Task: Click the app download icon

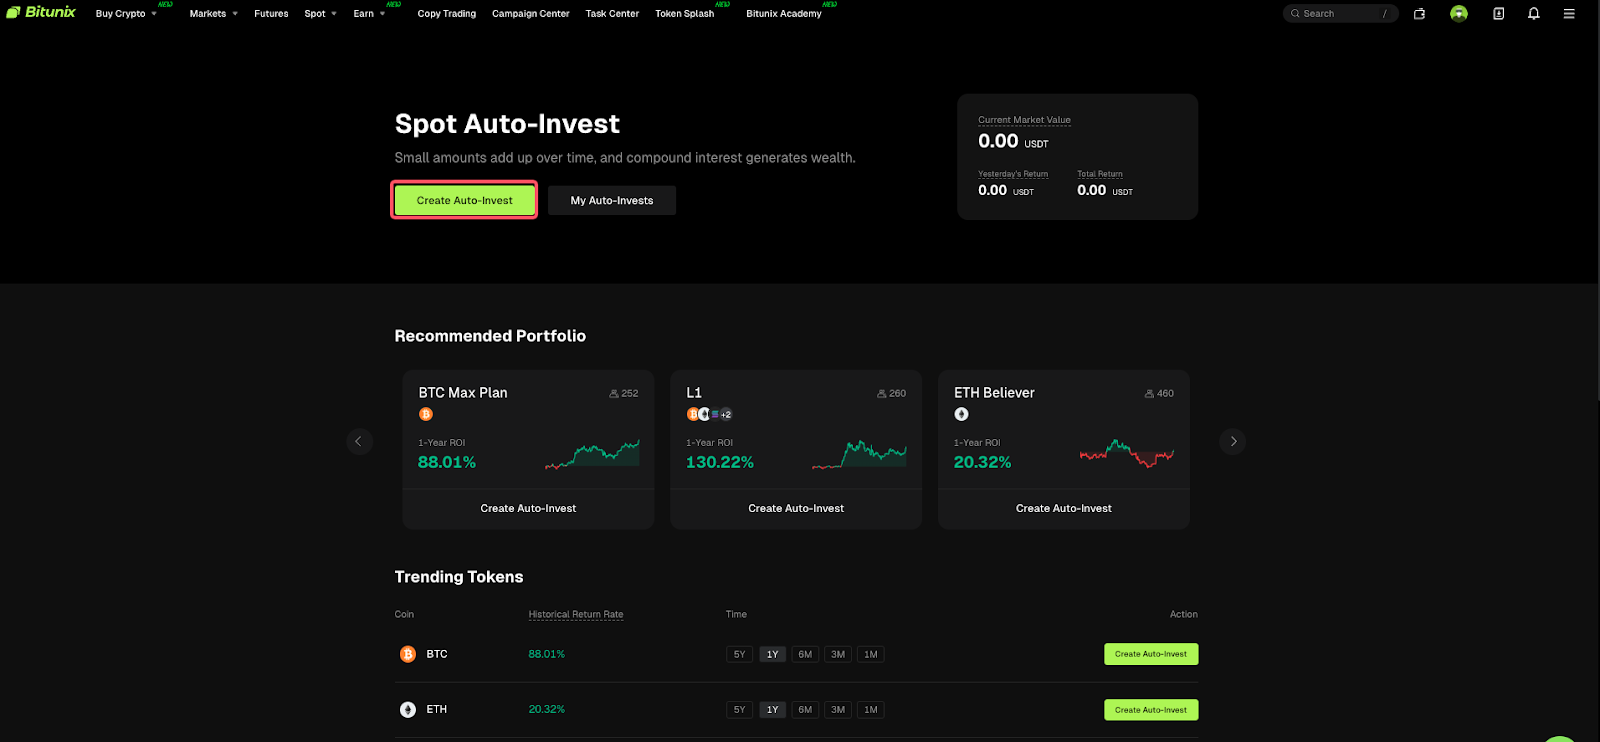Action: (1498, 14)
